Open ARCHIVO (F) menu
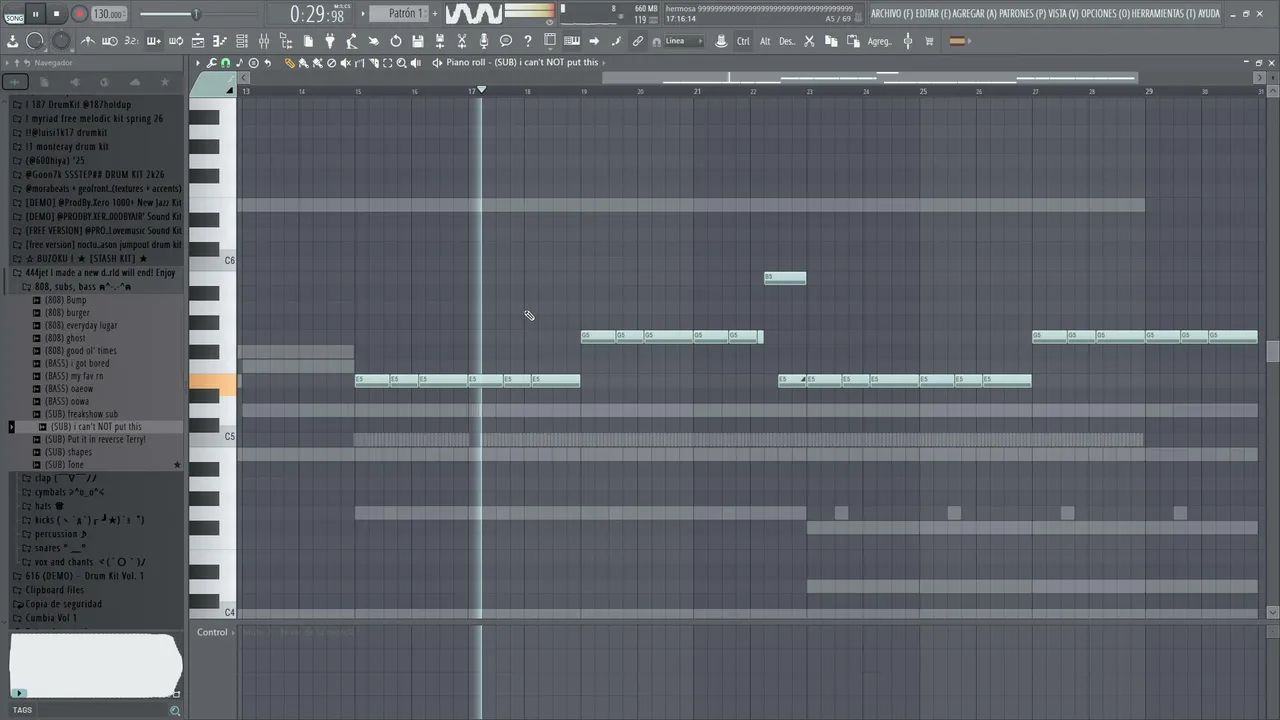Screen dimensions: 1280x720 click(891, 14)
